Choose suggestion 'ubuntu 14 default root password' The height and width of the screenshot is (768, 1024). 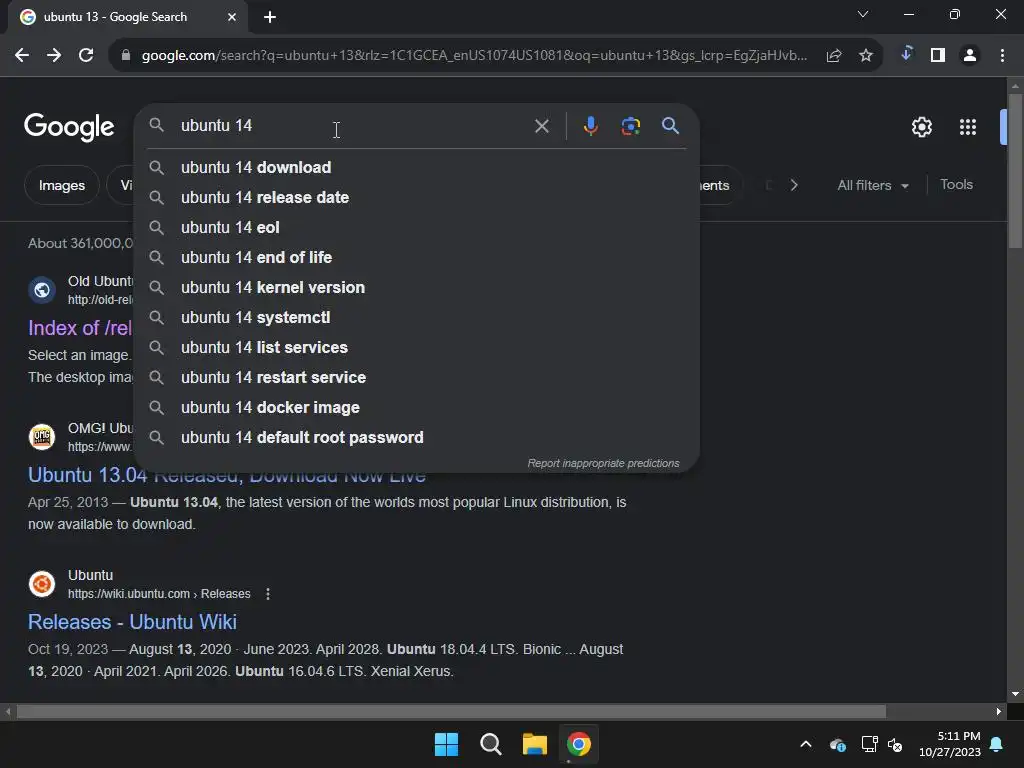point(416,438)
